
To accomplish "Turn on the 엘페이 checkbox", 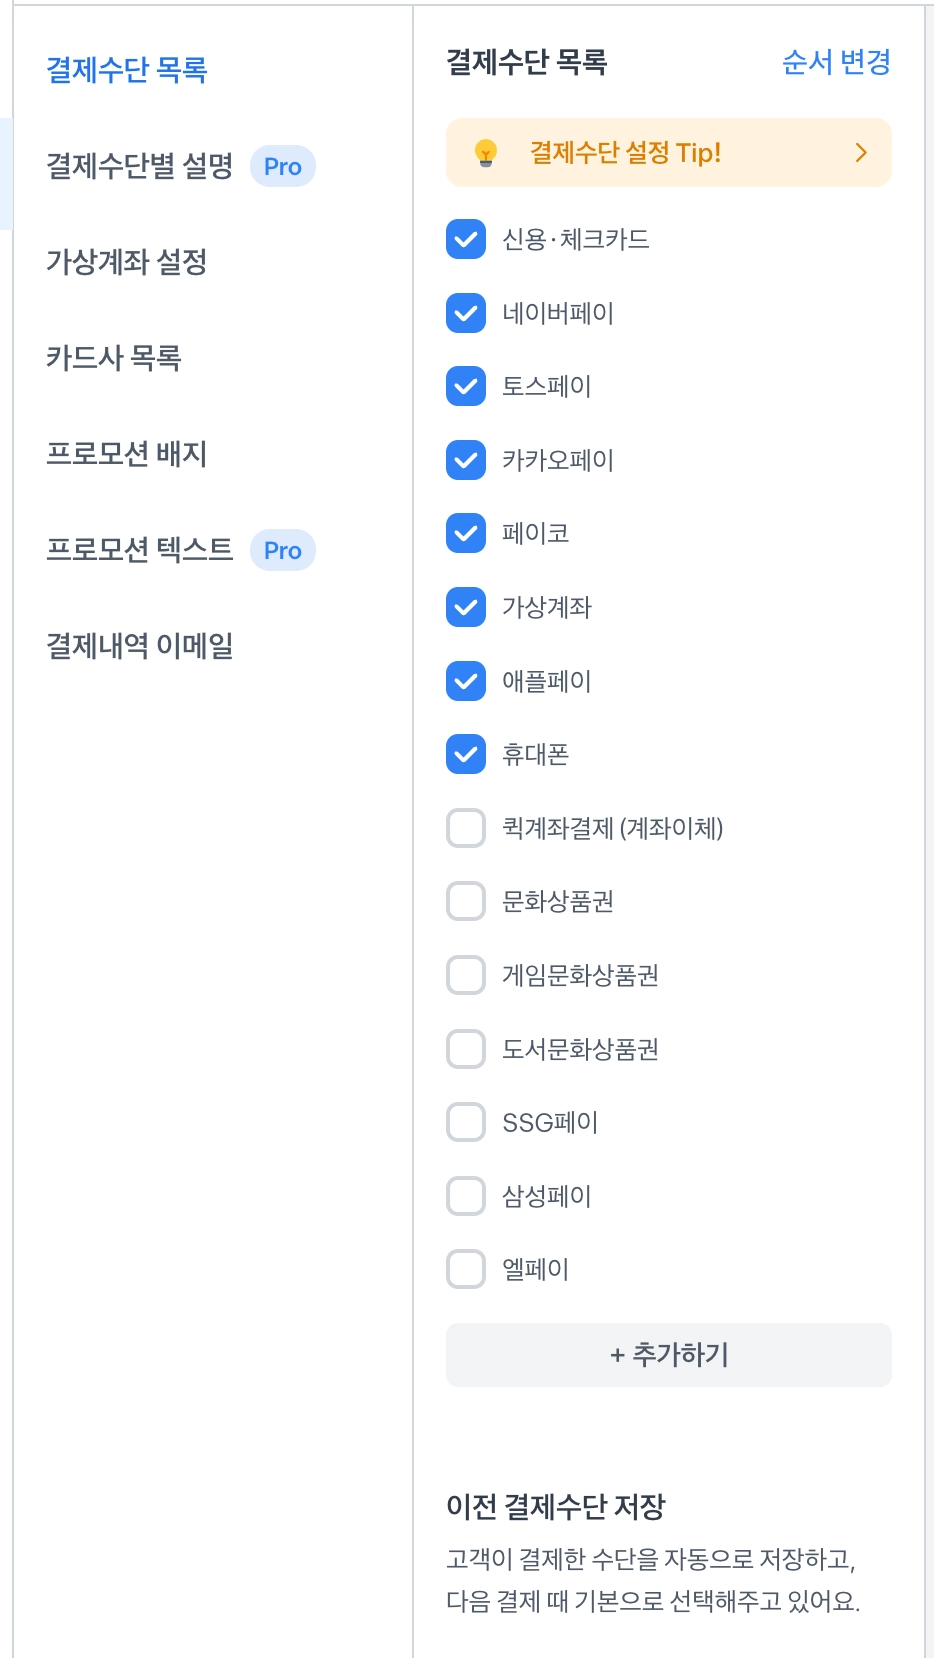I will (x=466, y=1269).
